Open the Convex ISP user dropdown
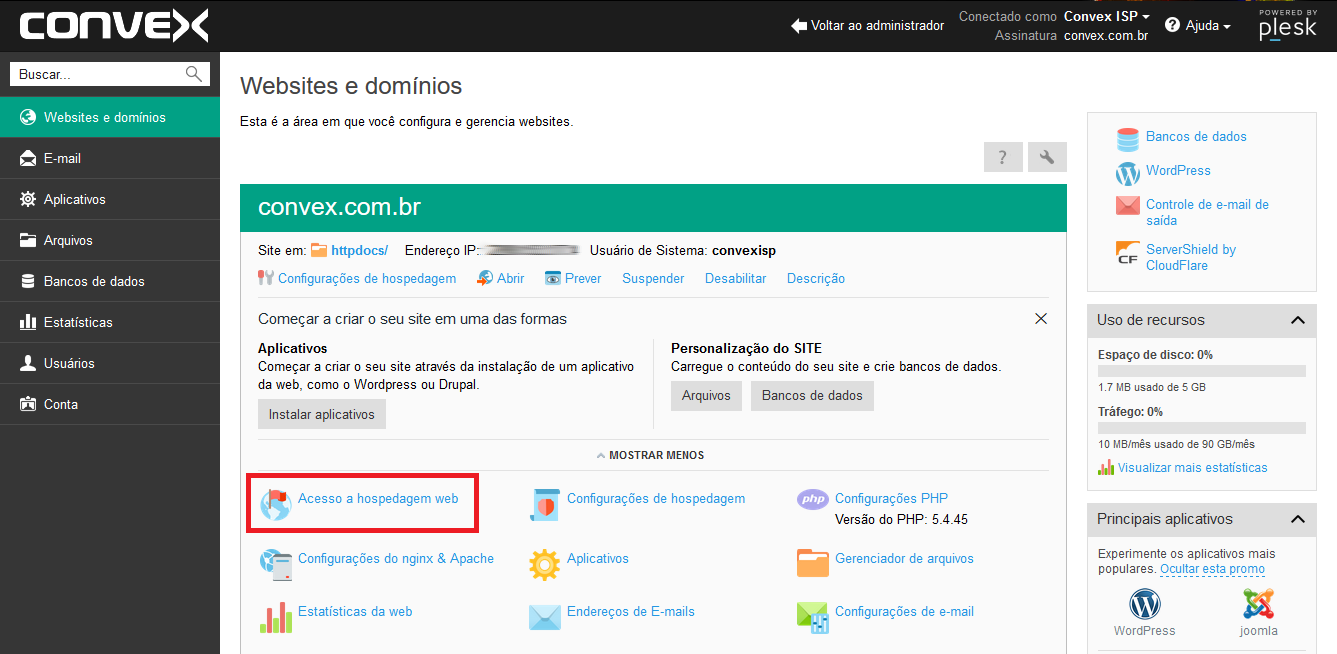 click(1107, 16)
